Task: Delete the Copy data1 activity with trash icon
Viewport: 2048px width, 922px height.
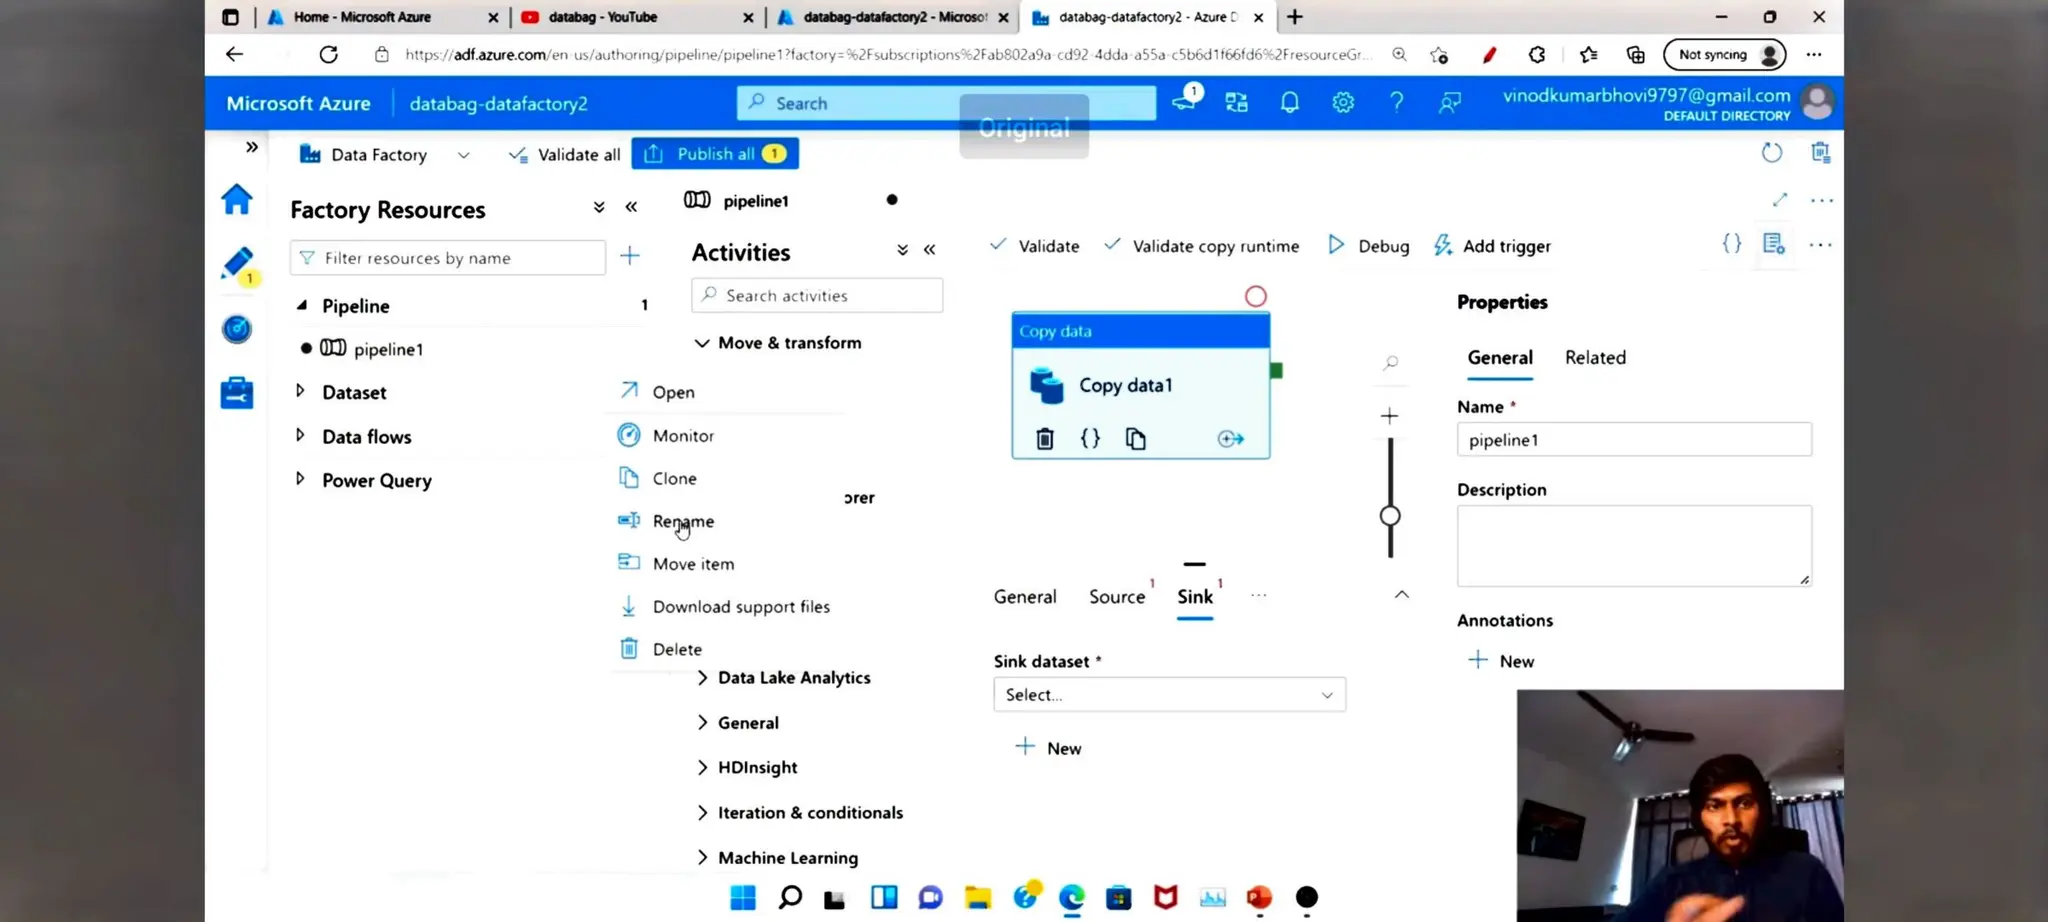Action: (x=1045, y=439)
